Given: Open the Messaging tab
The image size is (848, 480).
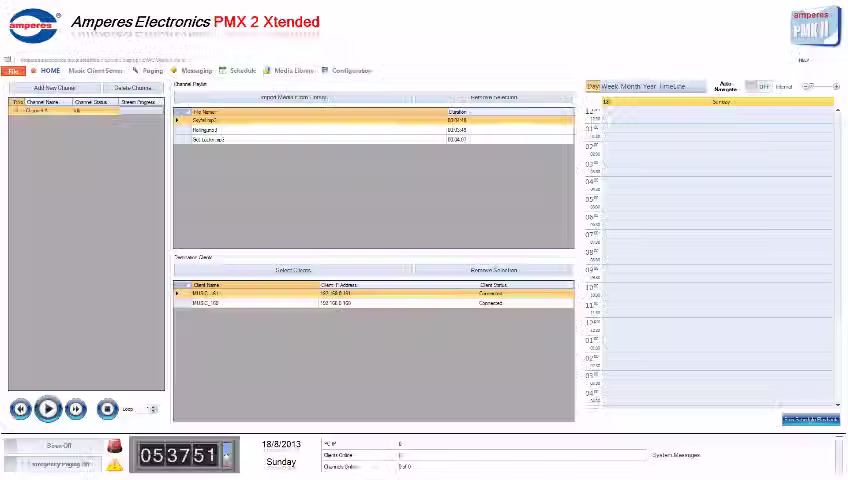Looking at the screenshot, I should (197, 71).
